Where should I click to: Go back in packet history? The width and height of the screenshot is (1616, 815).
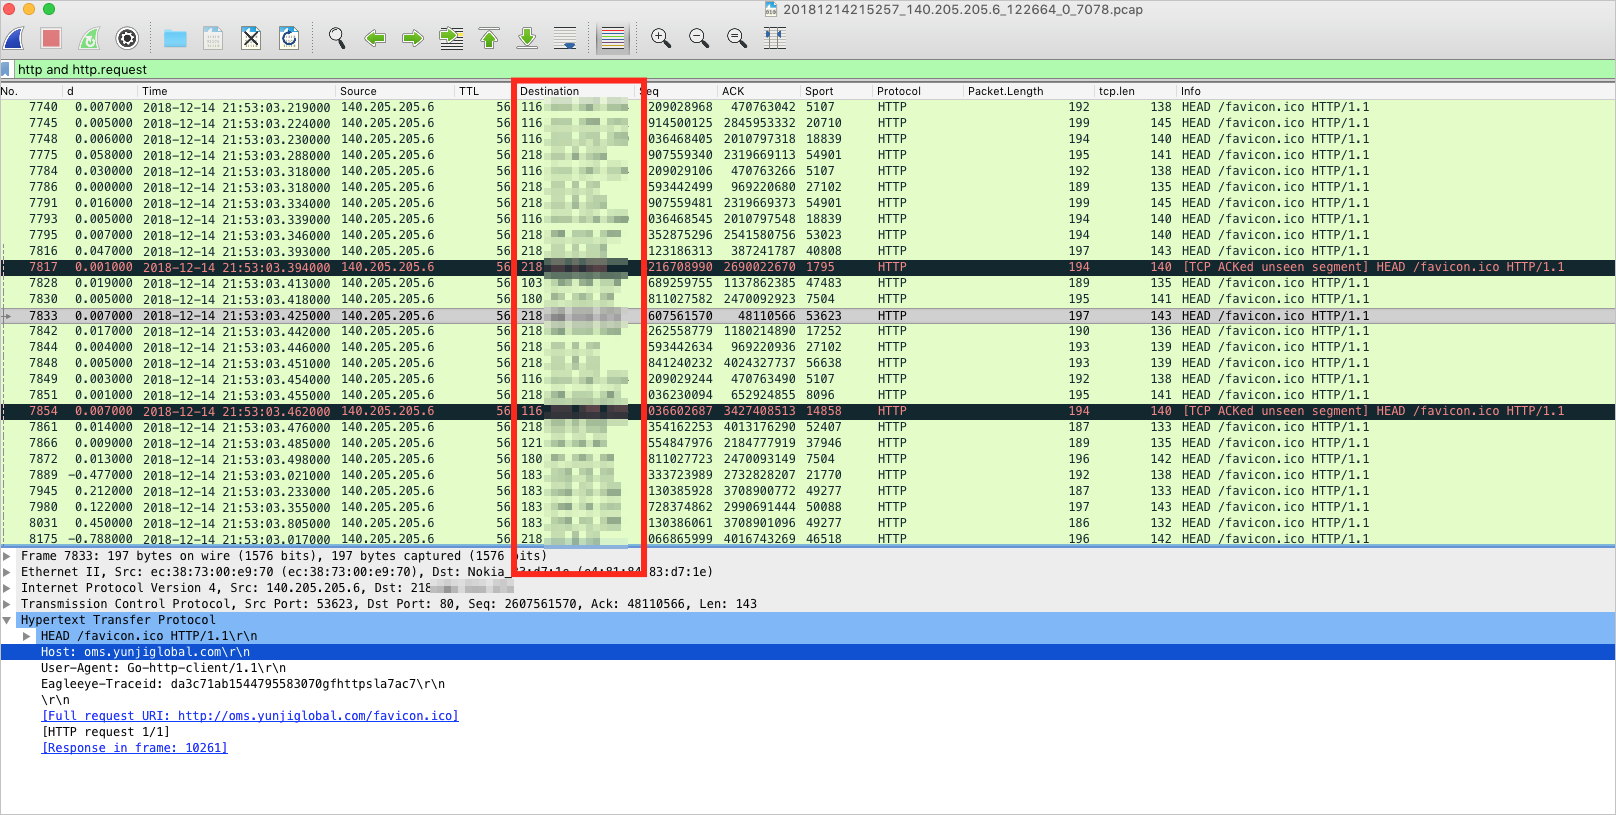tap(375, 39)
